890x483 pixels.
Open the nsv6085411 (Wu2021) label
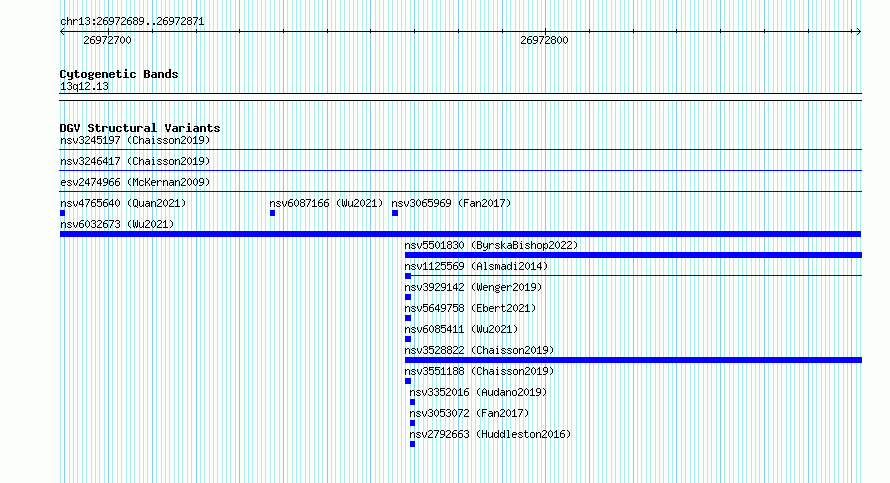pos(461,329)
